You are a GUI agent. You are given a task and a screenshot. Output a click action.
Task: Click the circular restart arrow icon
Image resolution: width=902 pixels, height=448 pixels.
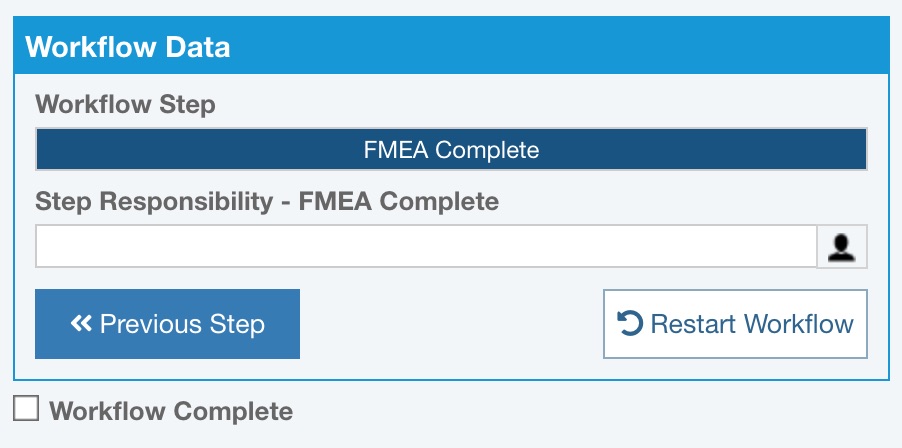coord(630,323)
